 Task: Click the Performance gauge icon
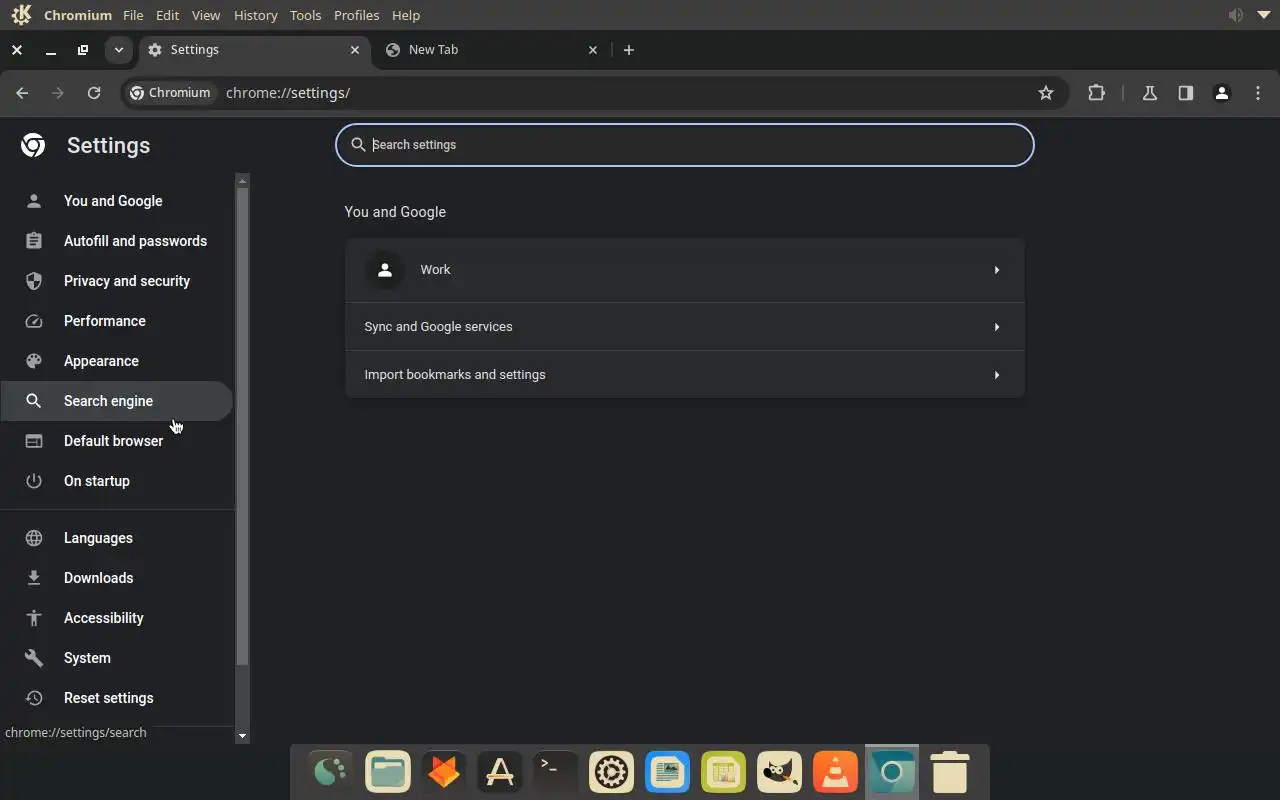[x=34, y=321]
